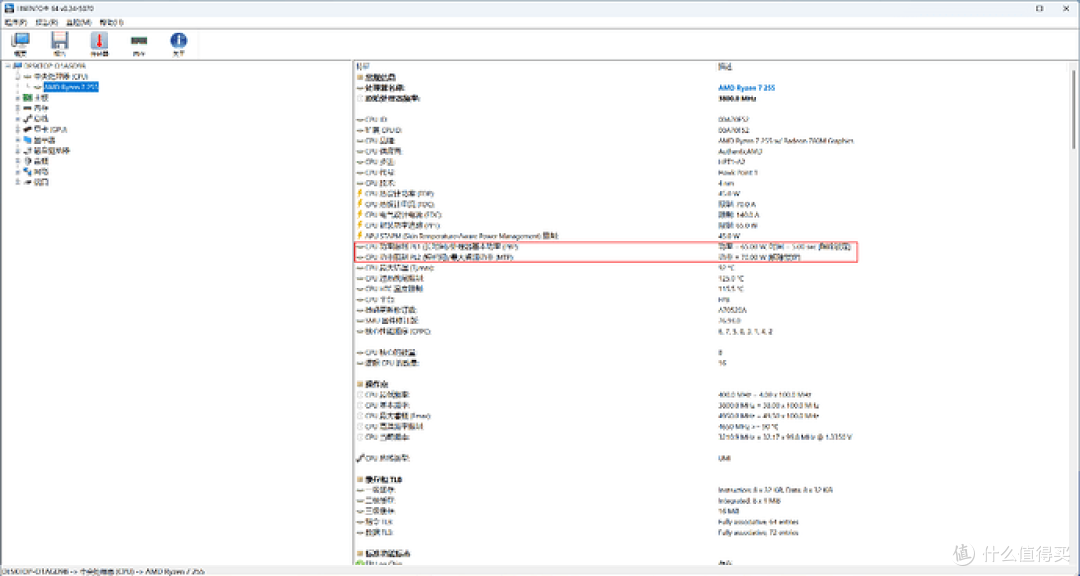Open the Monitoring (M) menu
Screen dimensions: 1080x576
[79, 23]
